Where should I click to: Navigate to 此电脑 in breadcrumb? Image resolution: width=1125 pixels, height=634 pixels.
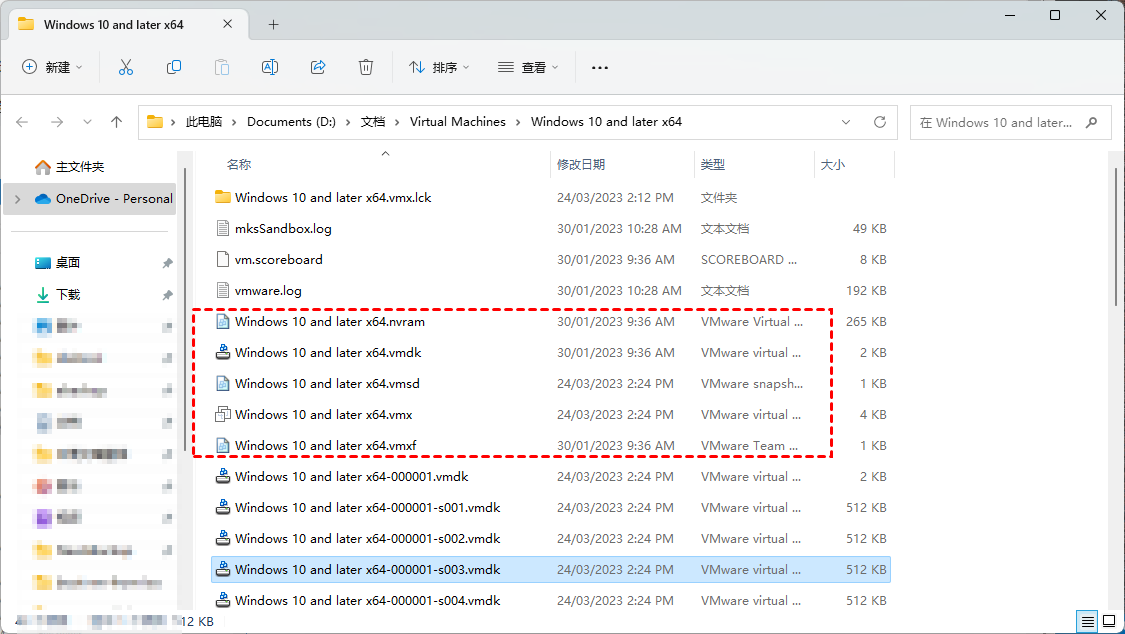(x=204, y=122)
